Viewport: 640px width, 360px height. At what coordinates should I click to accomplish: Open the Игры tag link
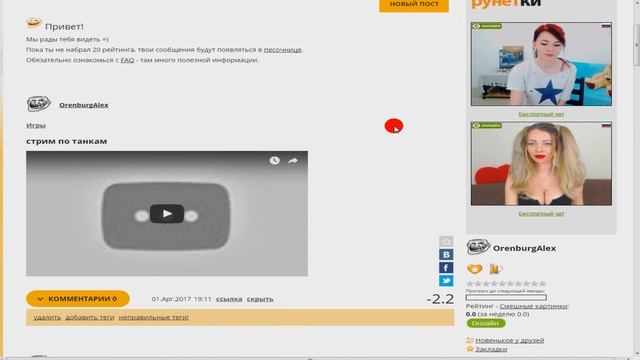pos(36,125)
